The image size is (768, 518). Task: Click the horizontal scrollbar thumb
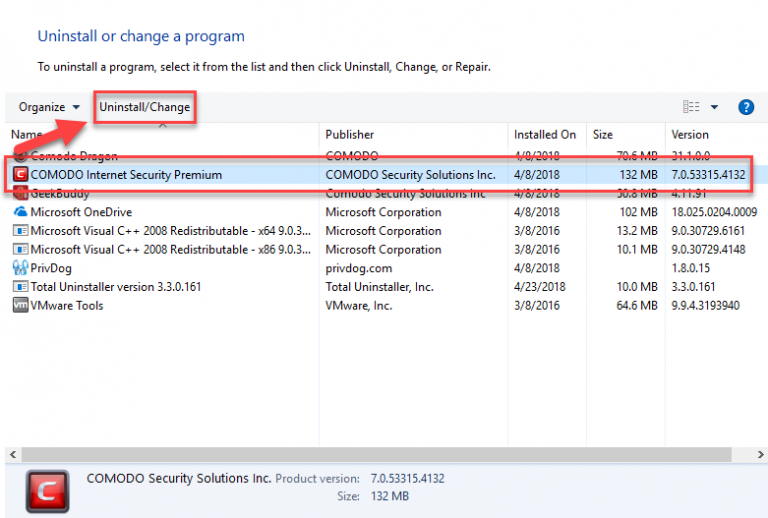(377, 454)
